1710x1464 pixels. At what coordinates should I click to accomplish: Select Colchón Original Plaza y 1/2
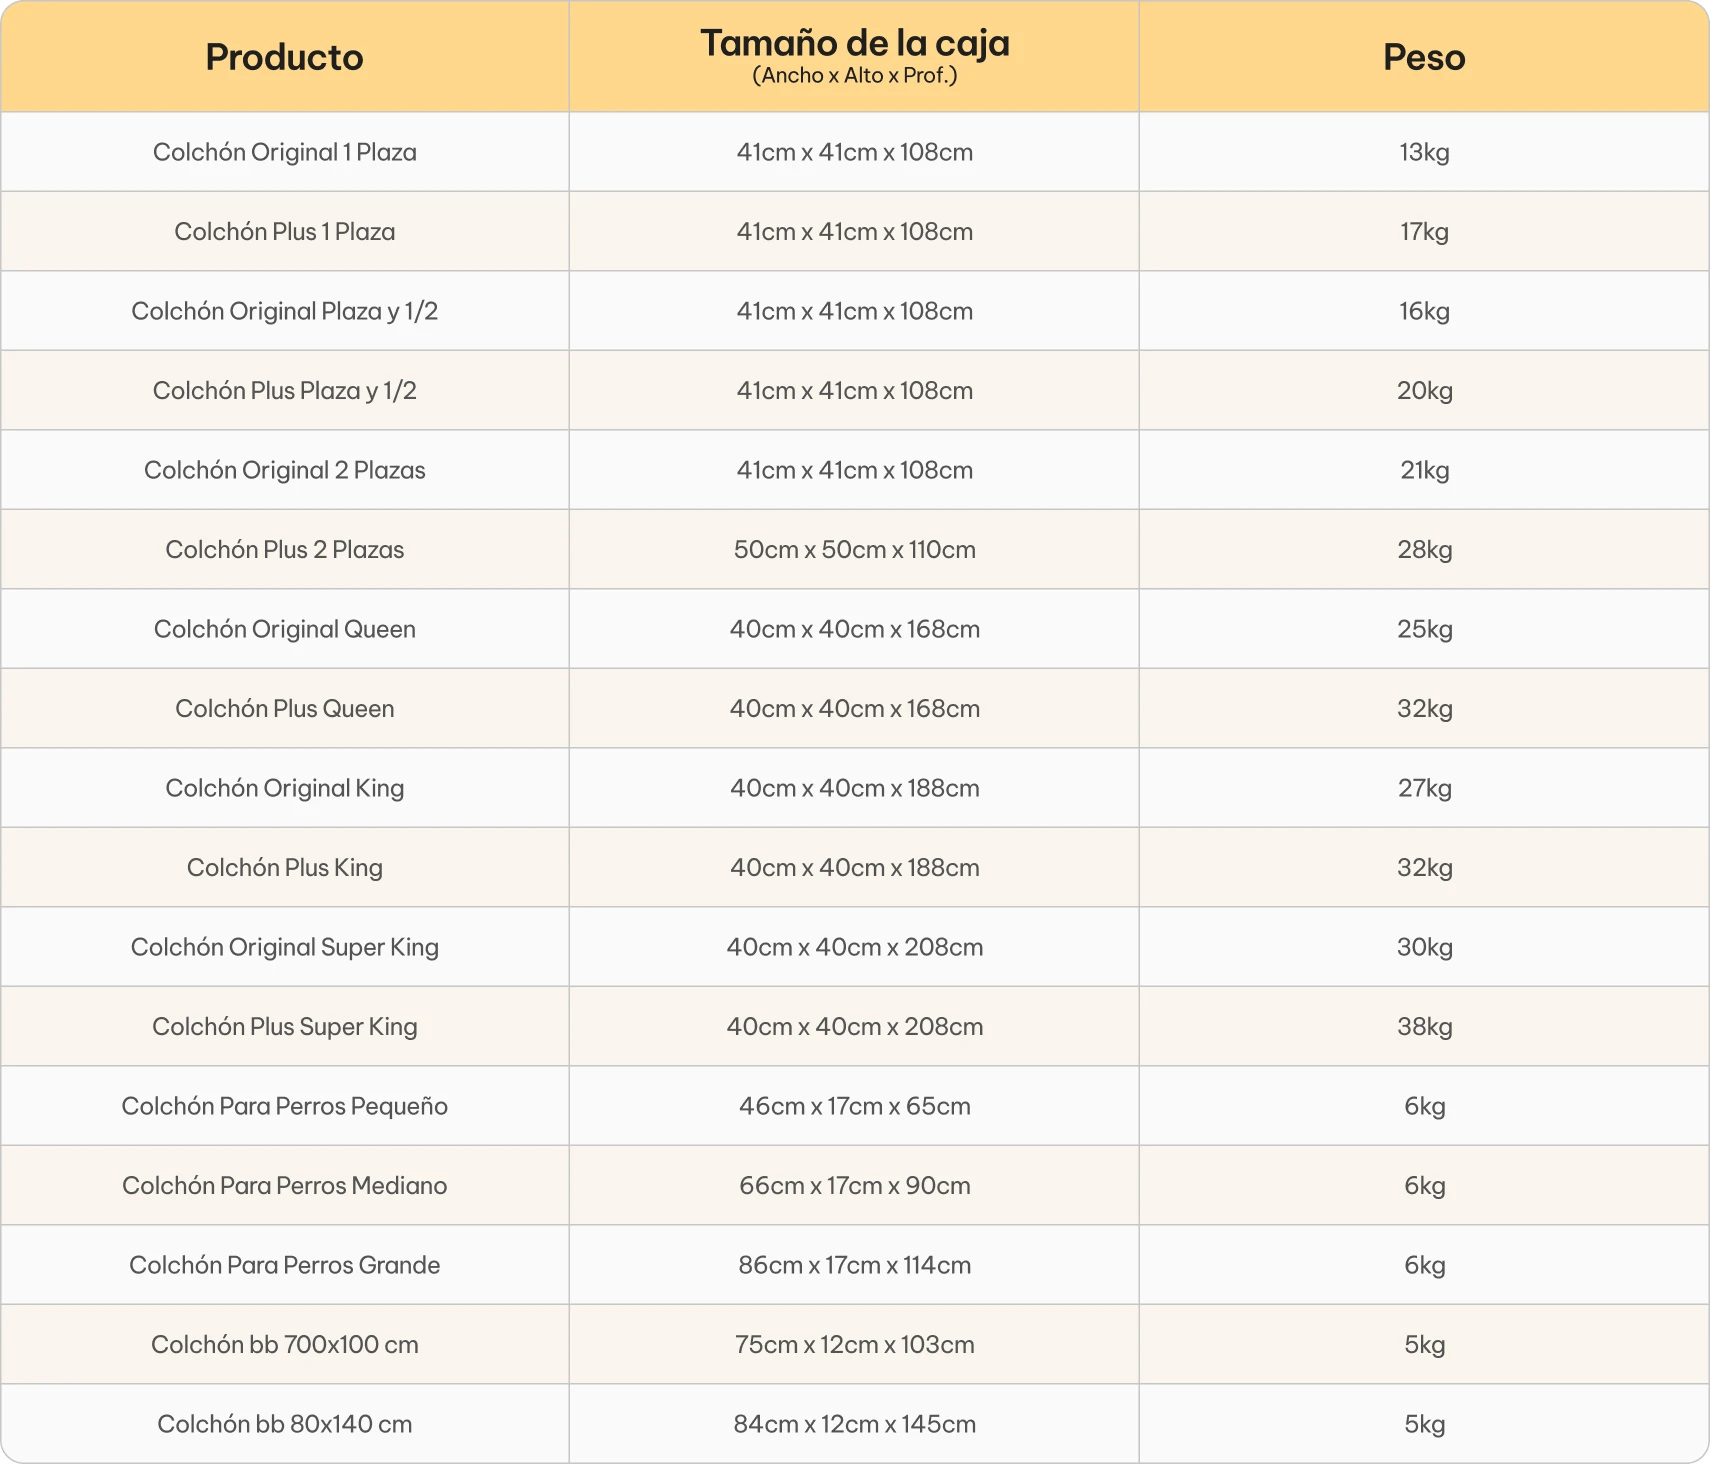285,311
